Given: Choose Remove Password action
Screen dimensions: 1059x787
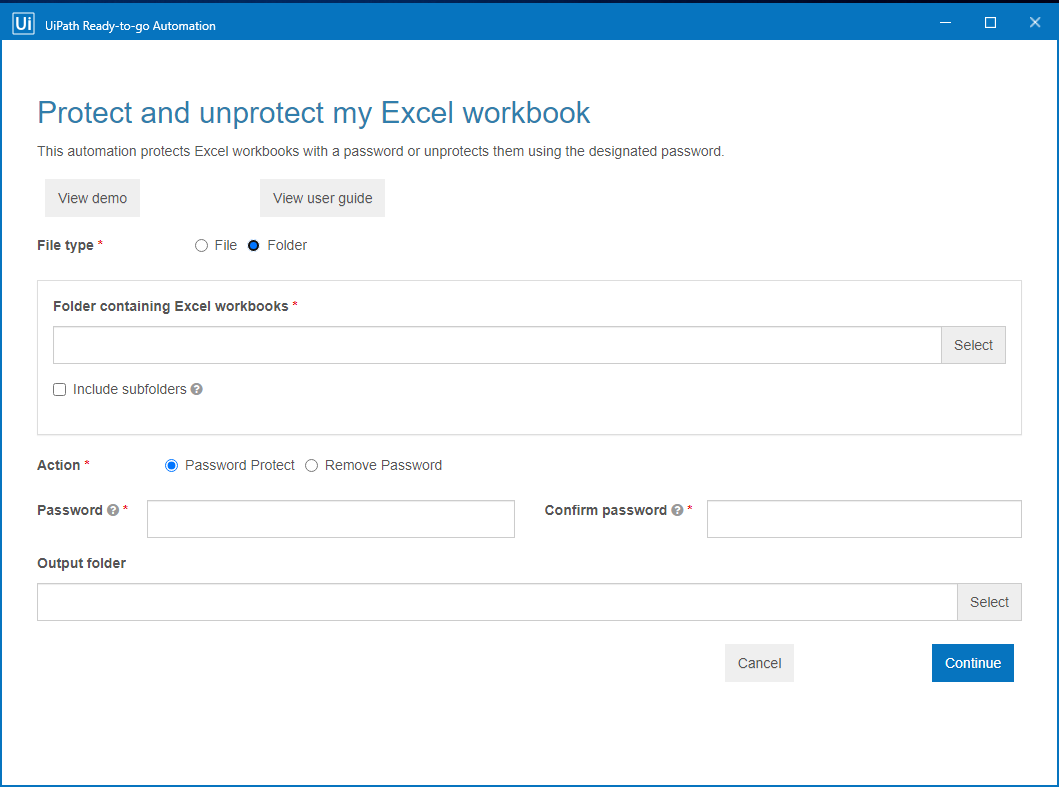Looking at the screenshot, I should tap(311, 465).
